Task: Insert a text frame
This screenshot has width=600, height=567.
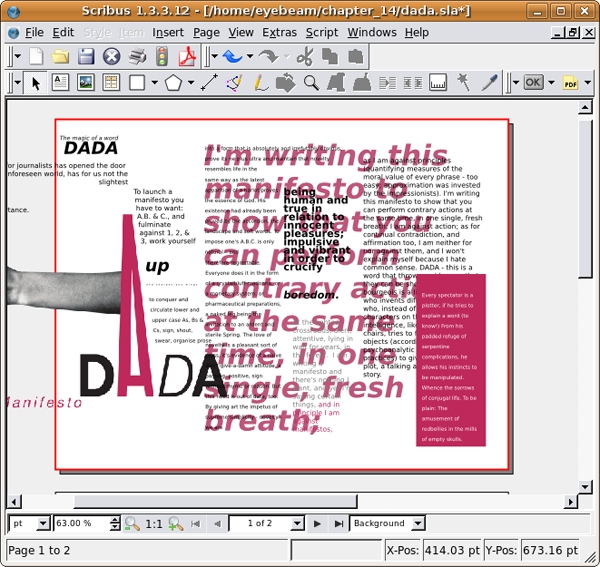Action: 60,83
